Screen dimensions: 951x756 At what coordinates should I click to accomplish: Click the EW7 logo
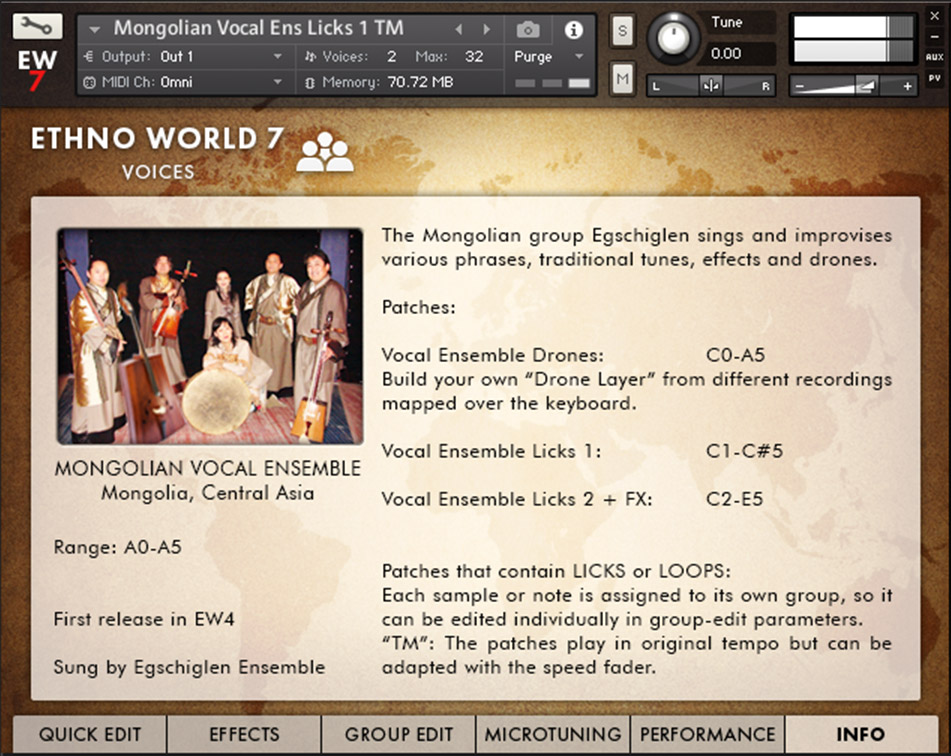pos(37,70)
